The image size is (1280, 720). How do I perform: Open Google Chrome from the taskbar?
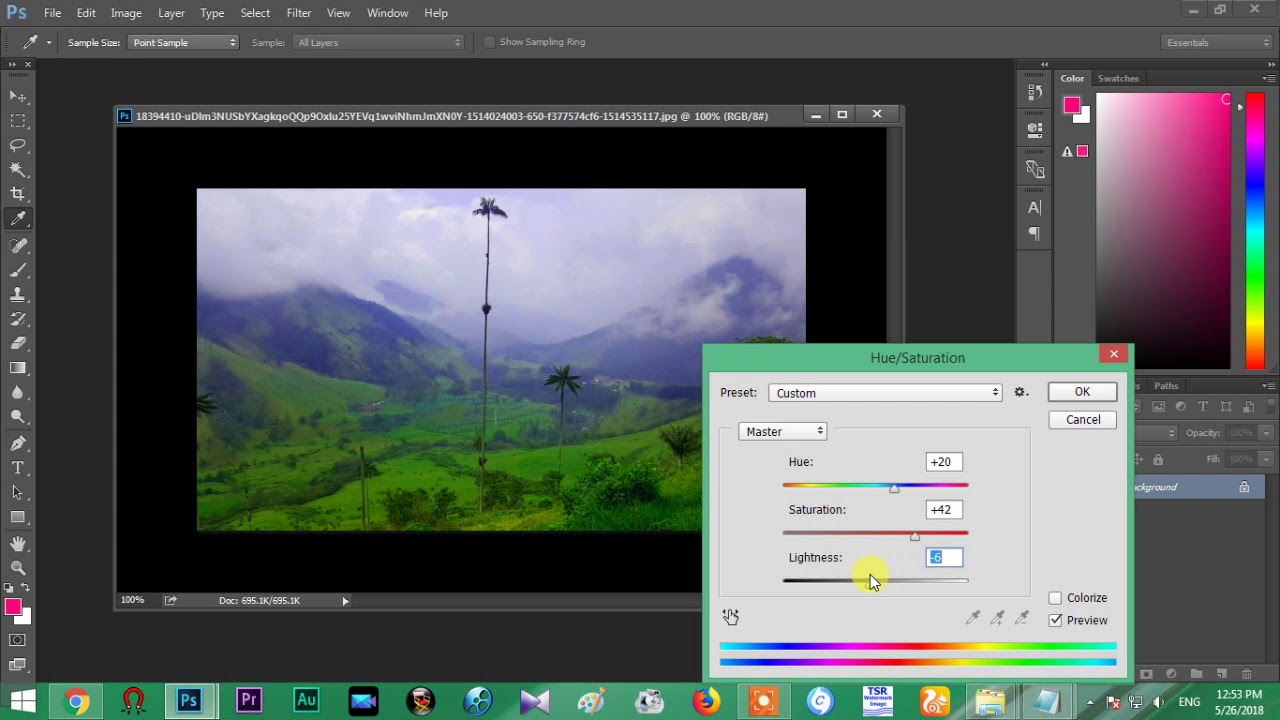[x=76, y=701]
